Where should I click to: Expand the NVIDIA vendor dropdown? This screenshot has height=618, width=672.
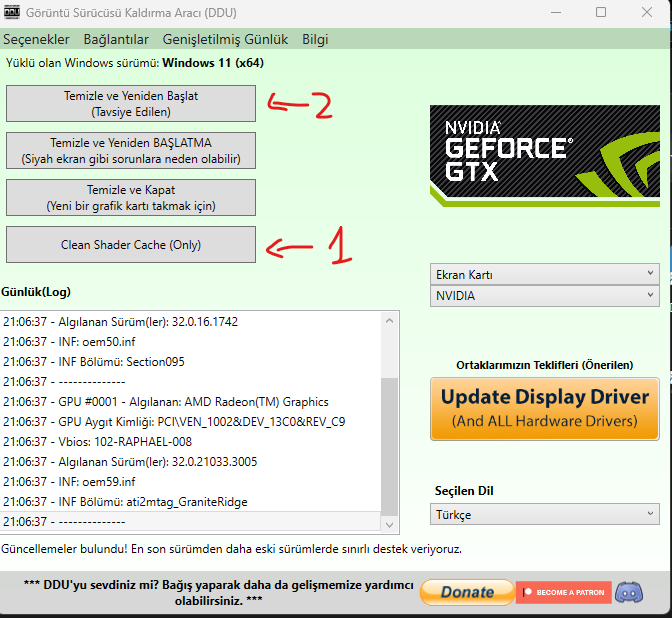point(545,296)
